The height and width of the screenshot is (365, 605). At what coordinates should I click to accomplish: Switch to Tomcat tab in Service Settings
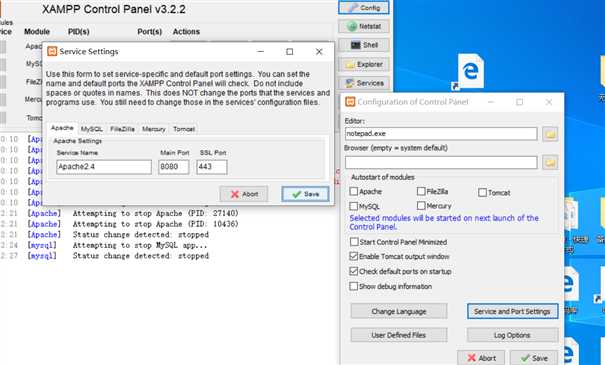click(x=184, y=129)
